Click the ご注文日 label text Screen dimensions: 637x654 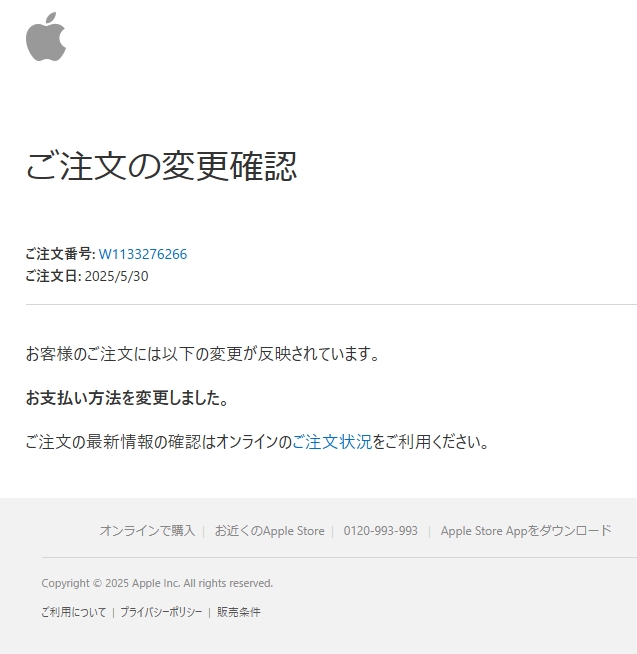(x=53, y=276)
